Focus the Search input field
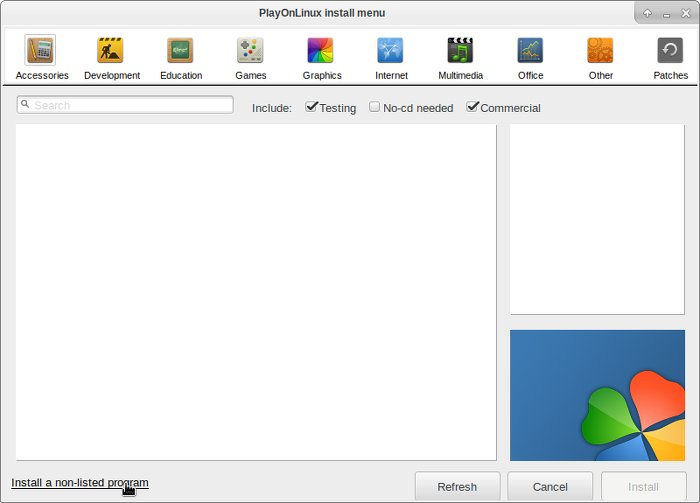The width and height of the screenshot is (700, 503). coord(125,105)
